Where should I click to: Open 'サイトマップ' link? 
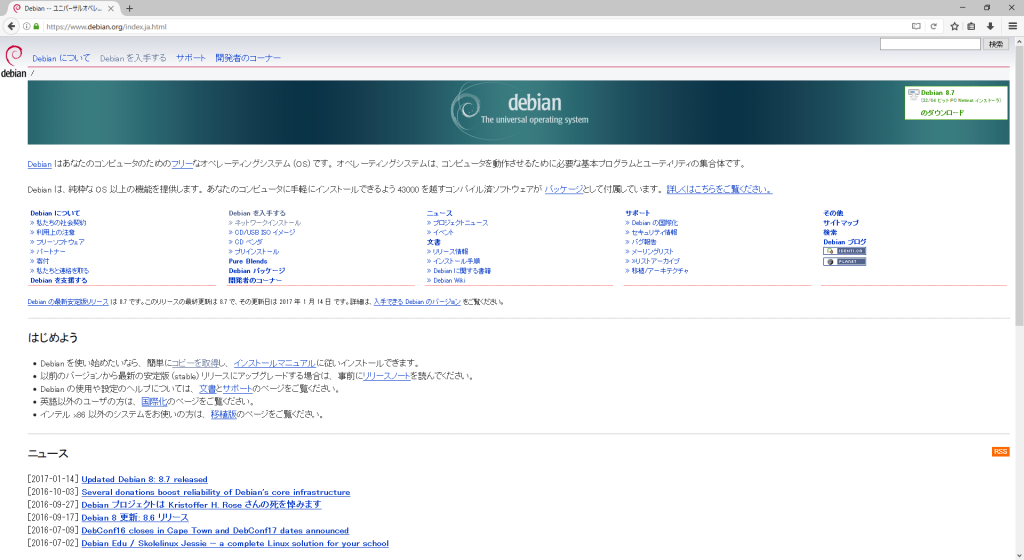point(841,223)
